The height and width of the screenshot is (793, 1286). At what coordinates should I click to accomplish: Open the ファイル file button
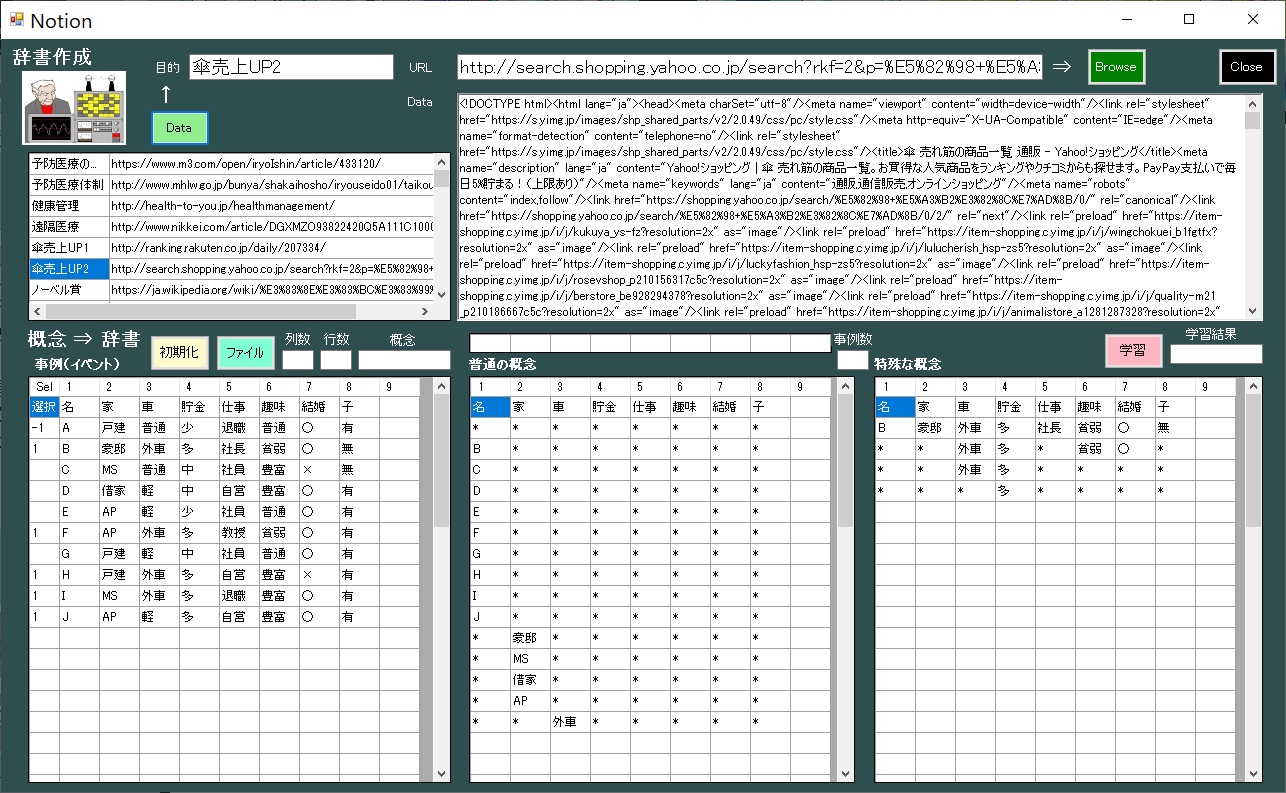244,352
